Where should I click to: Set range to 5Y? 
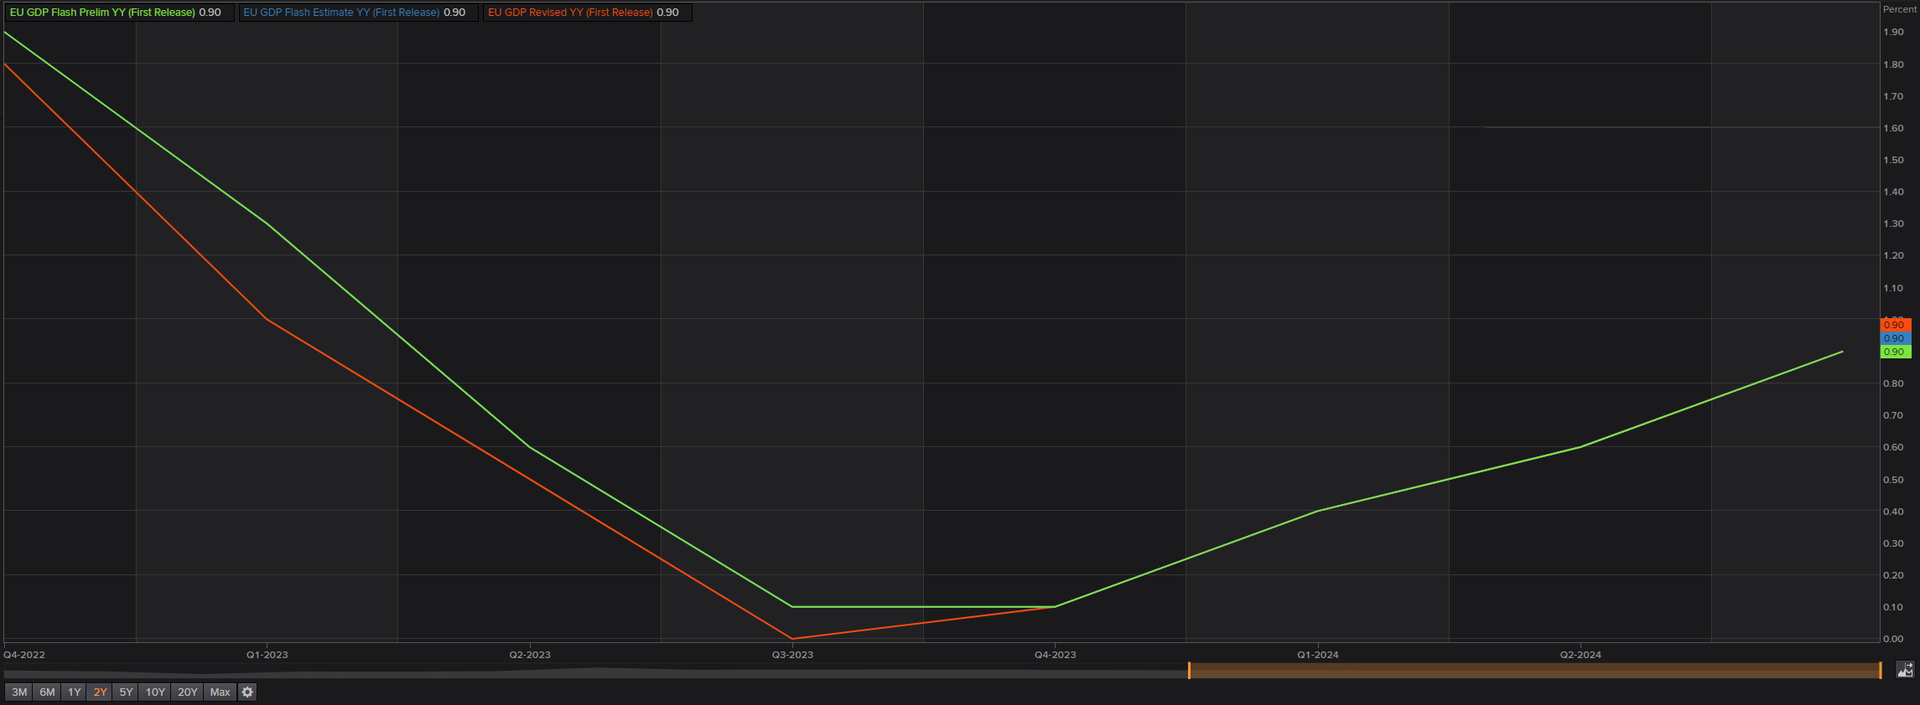click(x=126, y=692)
